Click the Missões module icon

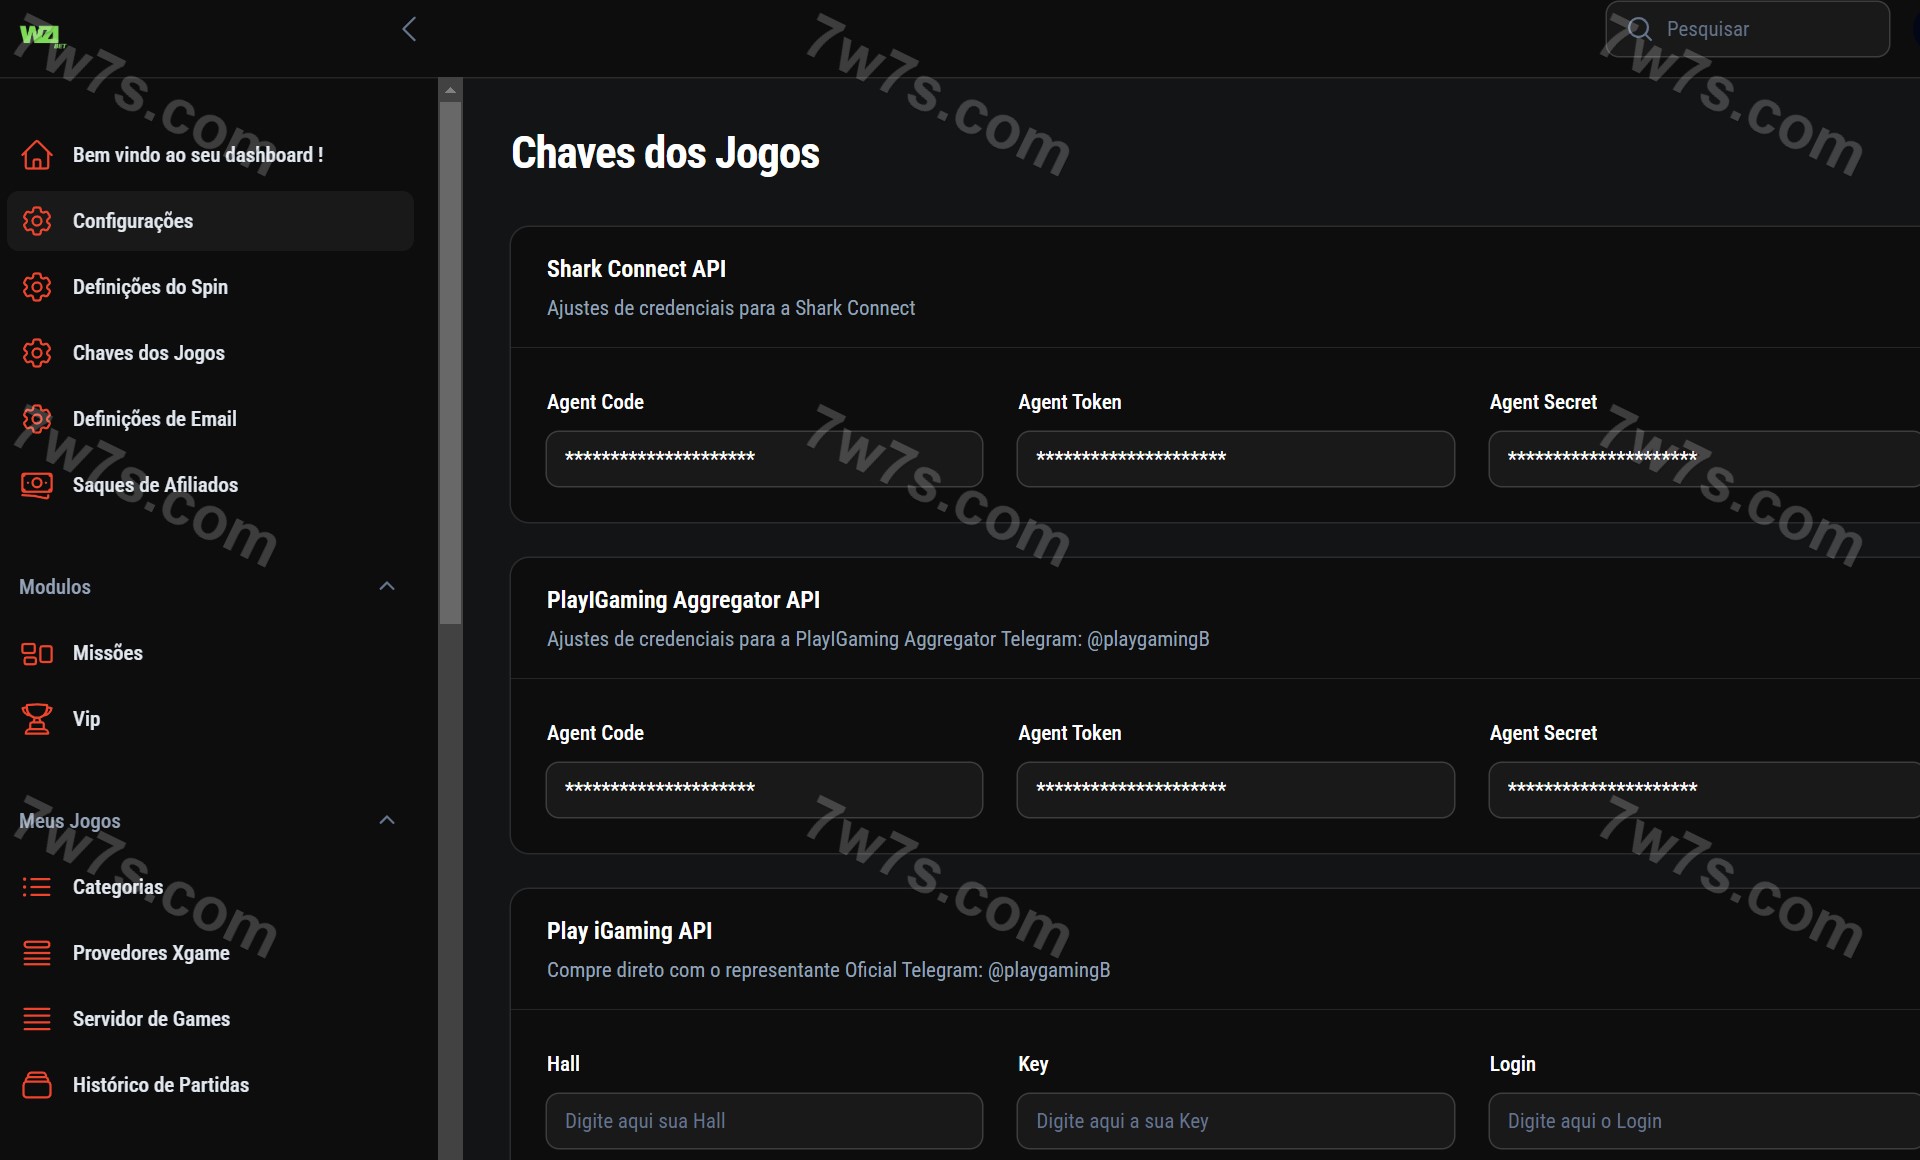pyautogui.click(x=37, y=653)
